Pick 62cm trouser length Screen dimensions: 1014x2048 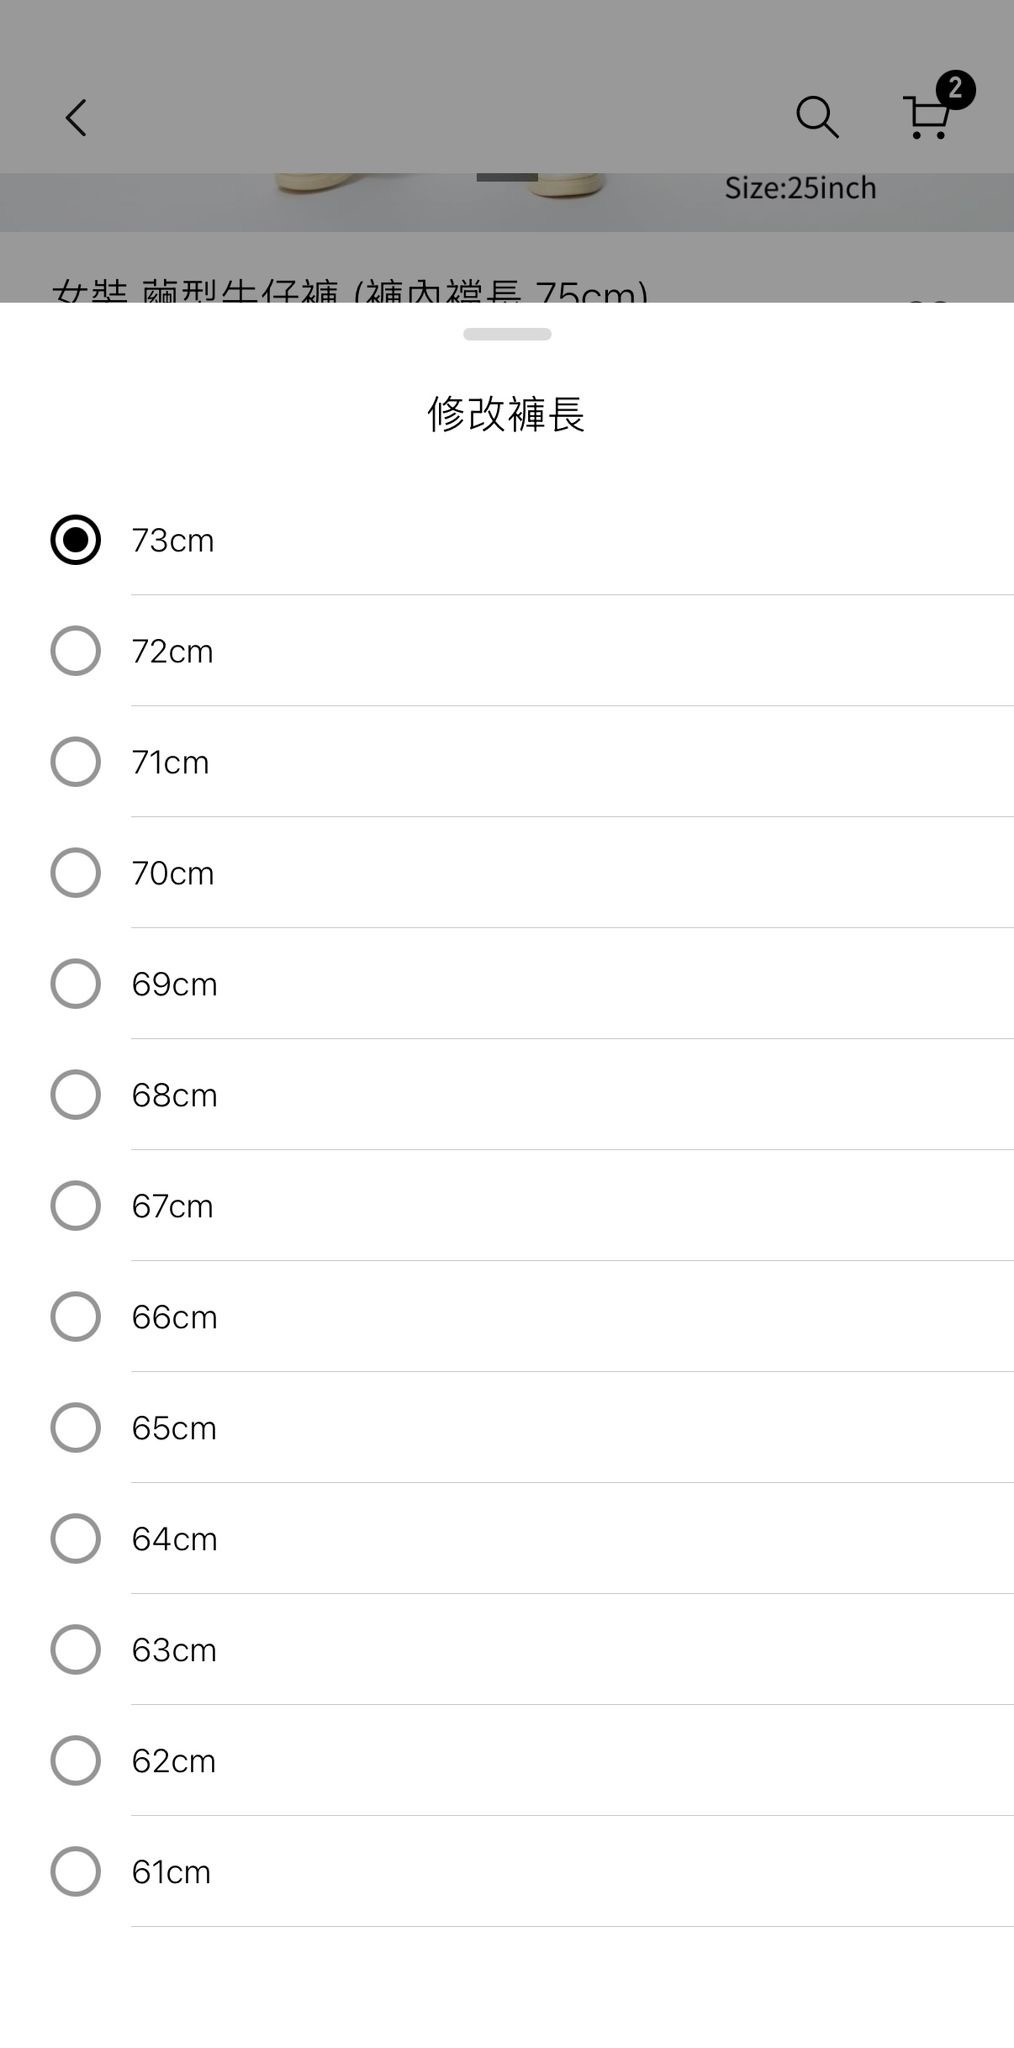(x=76, y=1761)
